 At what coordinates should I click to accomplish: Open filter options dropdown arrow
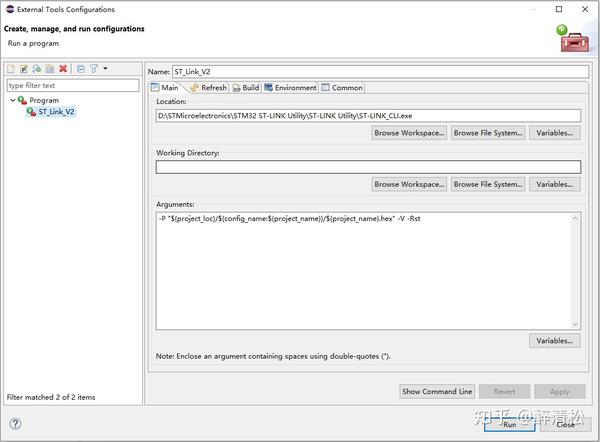tap(105, 69)
